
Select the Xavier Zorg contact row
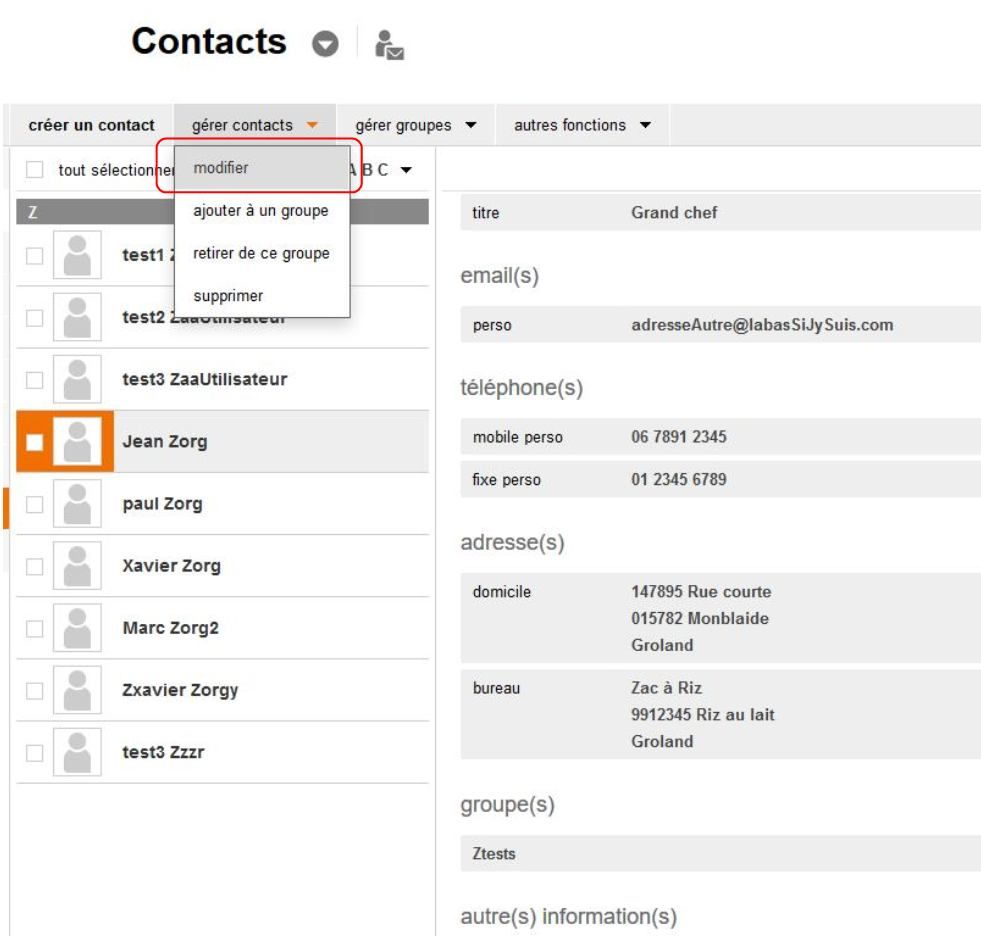click(x=250, y=566)
